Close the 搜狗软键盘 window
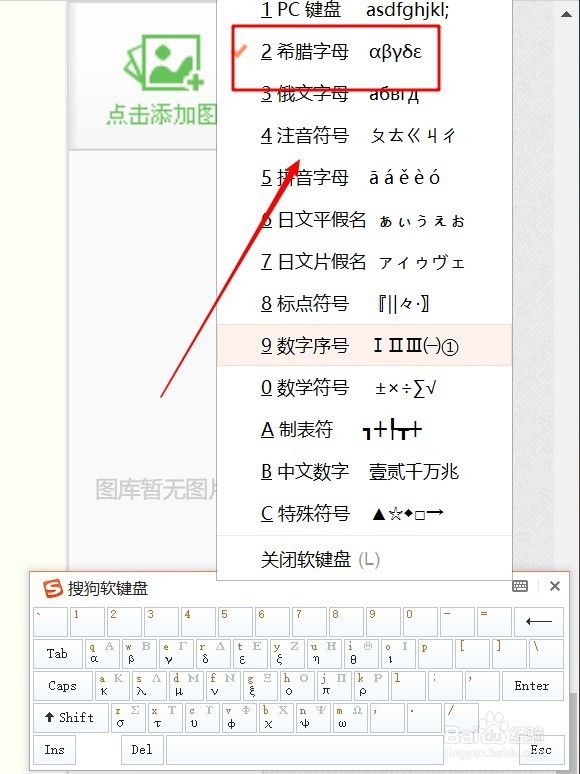The image size is (580, 774). [555, 586]
